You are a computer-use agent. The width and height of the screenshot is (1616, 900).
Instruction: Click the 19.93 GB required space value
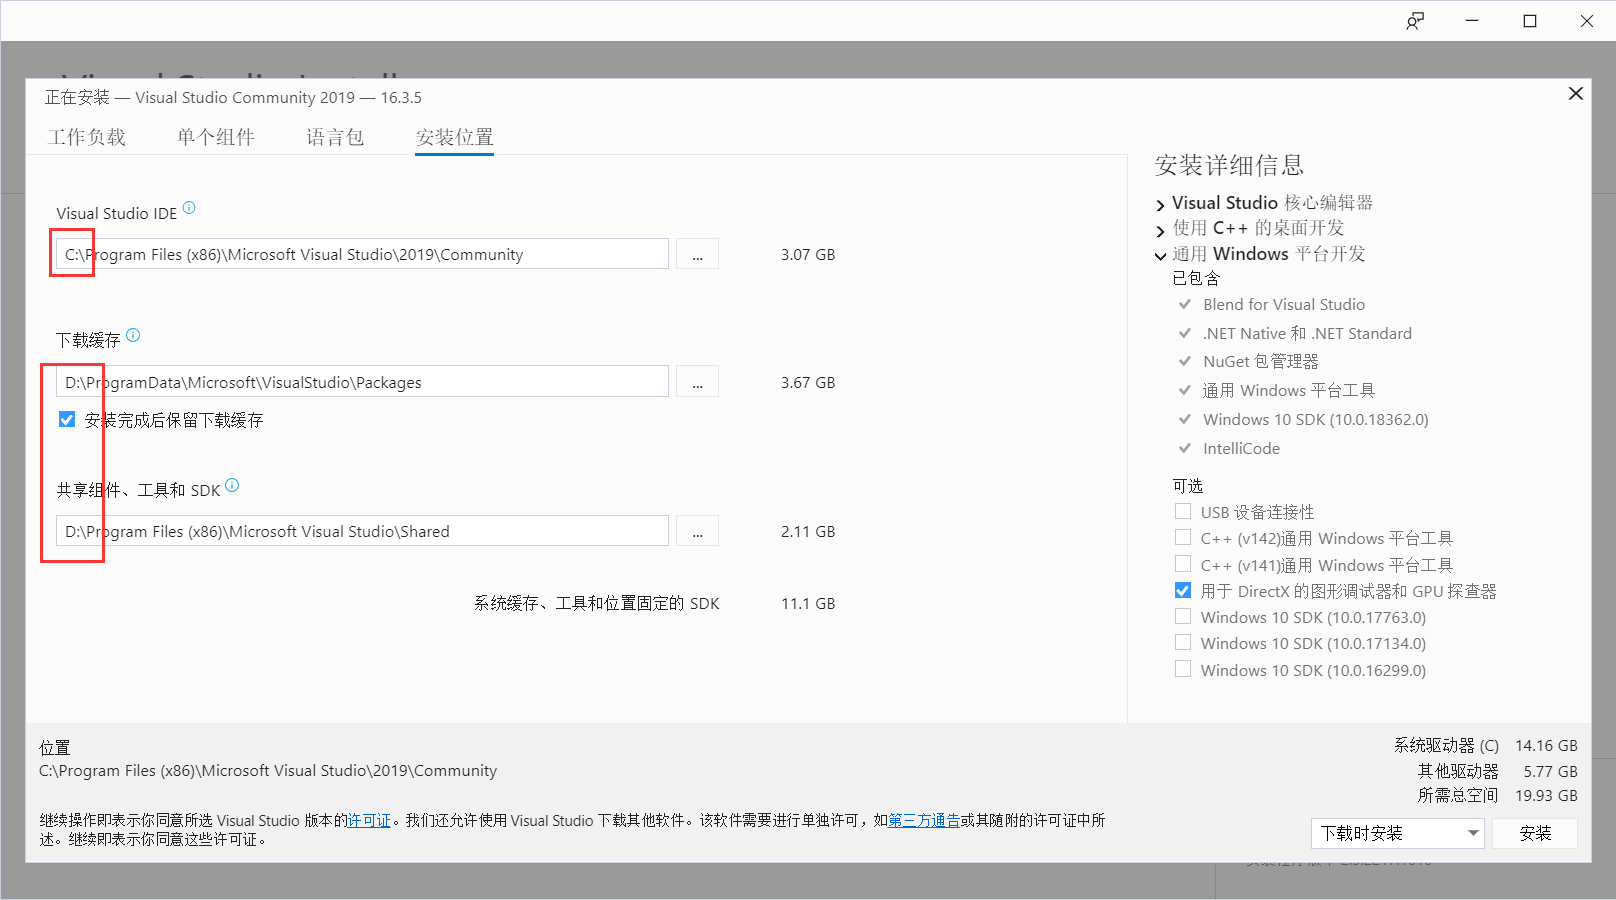tap(1546, 795)
